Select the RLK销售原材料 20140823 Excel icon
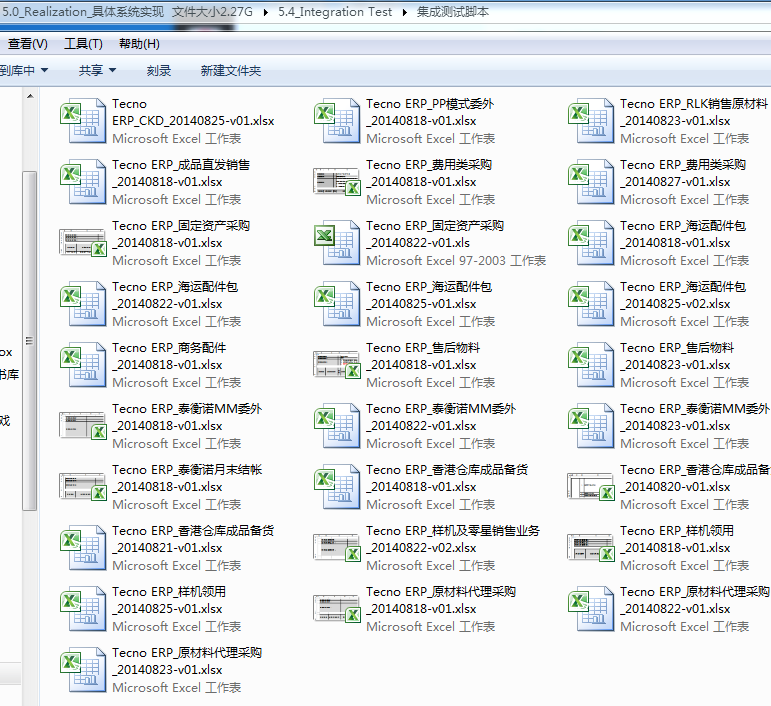The image size is (771, 706). pyautogui.click(x=591, y=121)
